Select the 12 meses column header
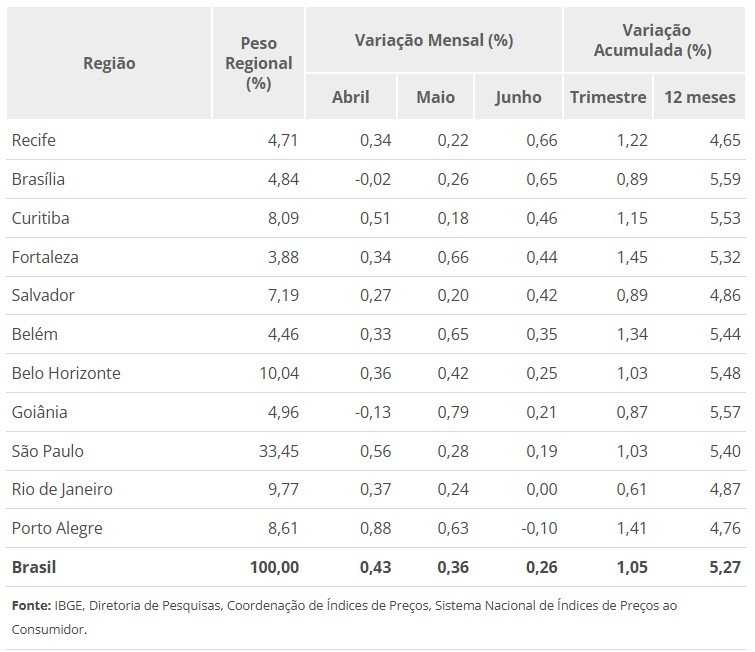This screenshot has width=755, height=652. click(x=700, y=97)
